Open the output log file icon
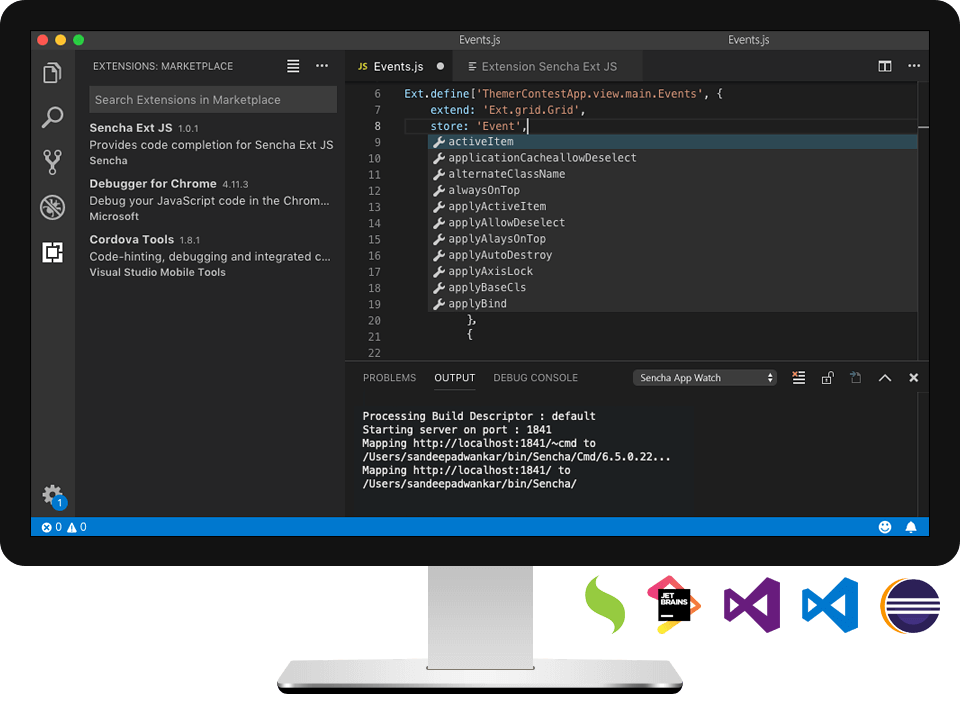The height and width of the screenshot is (704, 960). tap(856, 378)
